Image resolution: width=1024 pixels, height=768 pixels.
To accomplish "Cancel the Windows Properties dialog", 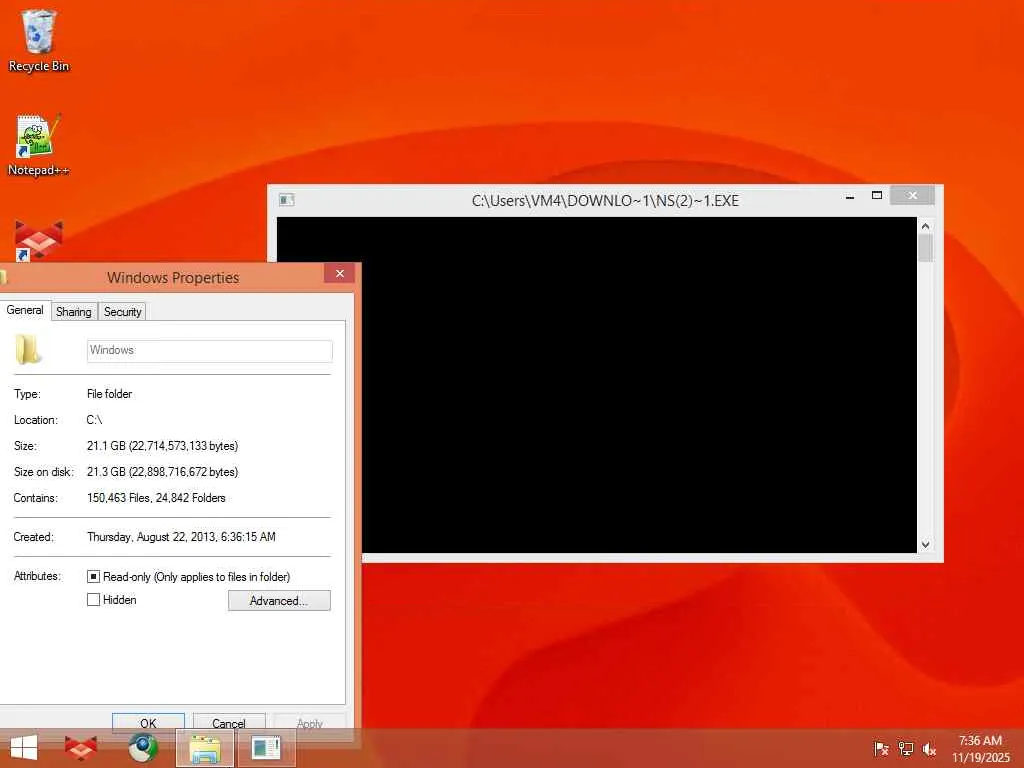I will 229,722.
